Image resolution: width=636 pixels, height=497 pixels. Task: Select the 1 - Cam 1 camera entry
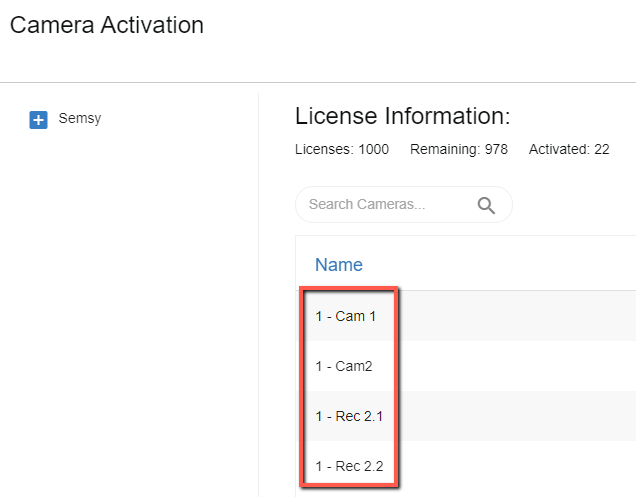(346, 316)
